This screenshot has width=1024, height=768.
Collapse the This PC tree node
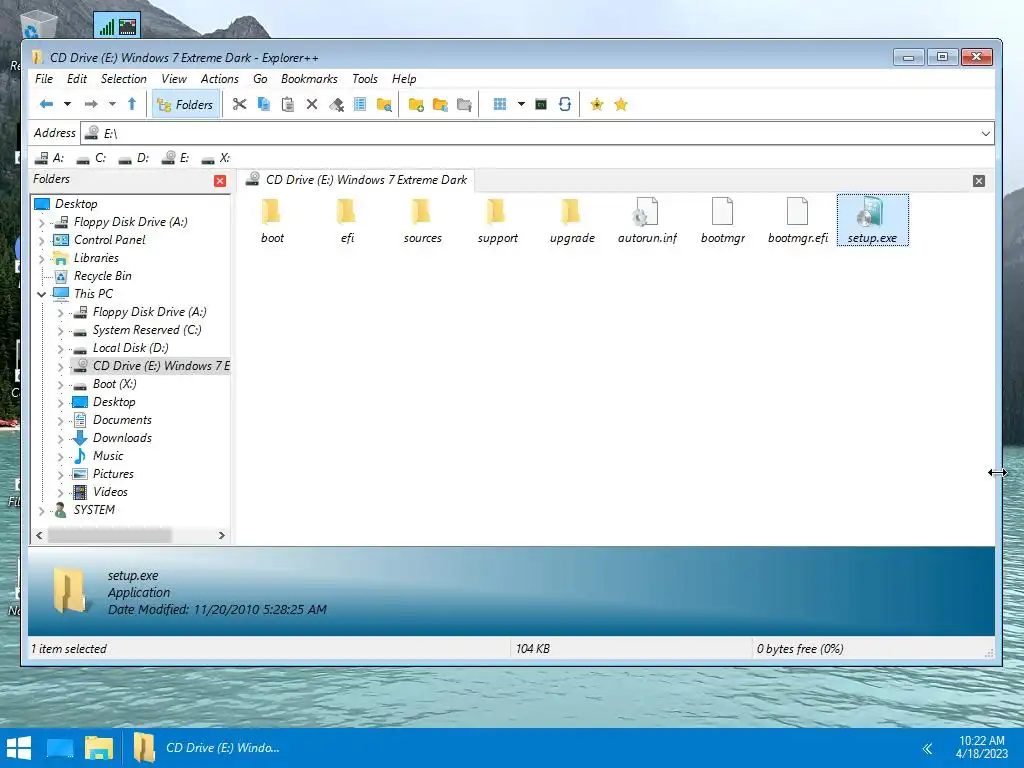pos(42,295)
